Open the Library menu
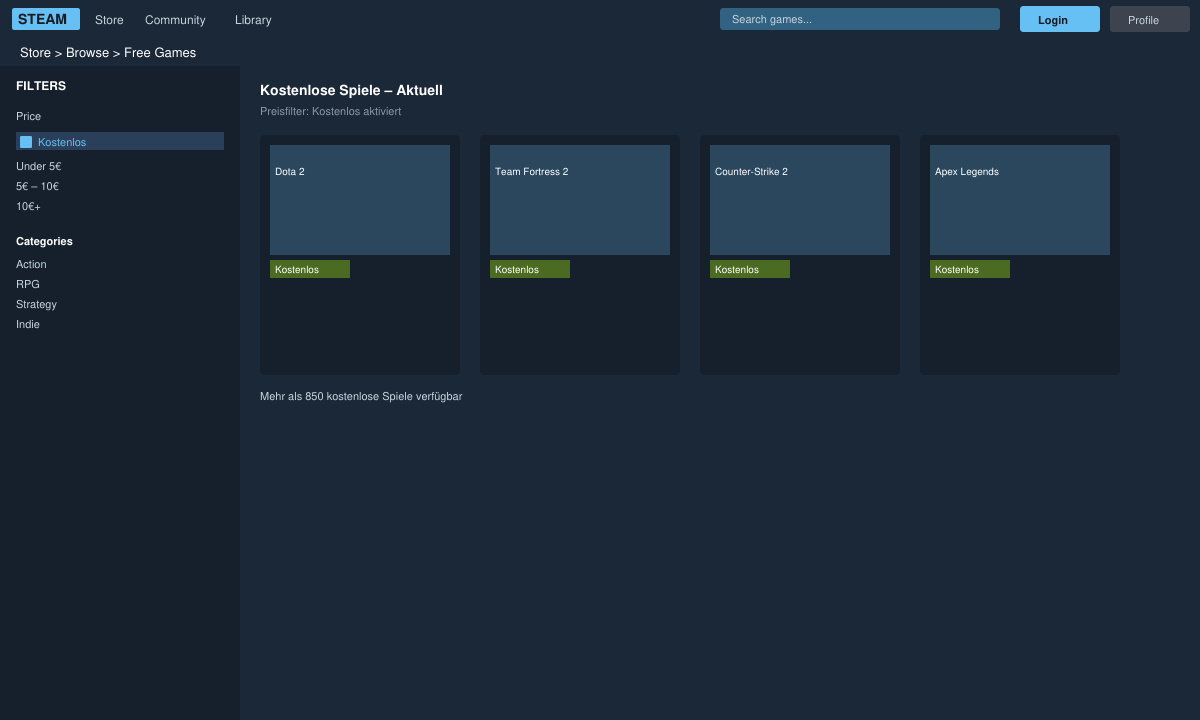The image size is (1200, 720). [x=253, y=20]
